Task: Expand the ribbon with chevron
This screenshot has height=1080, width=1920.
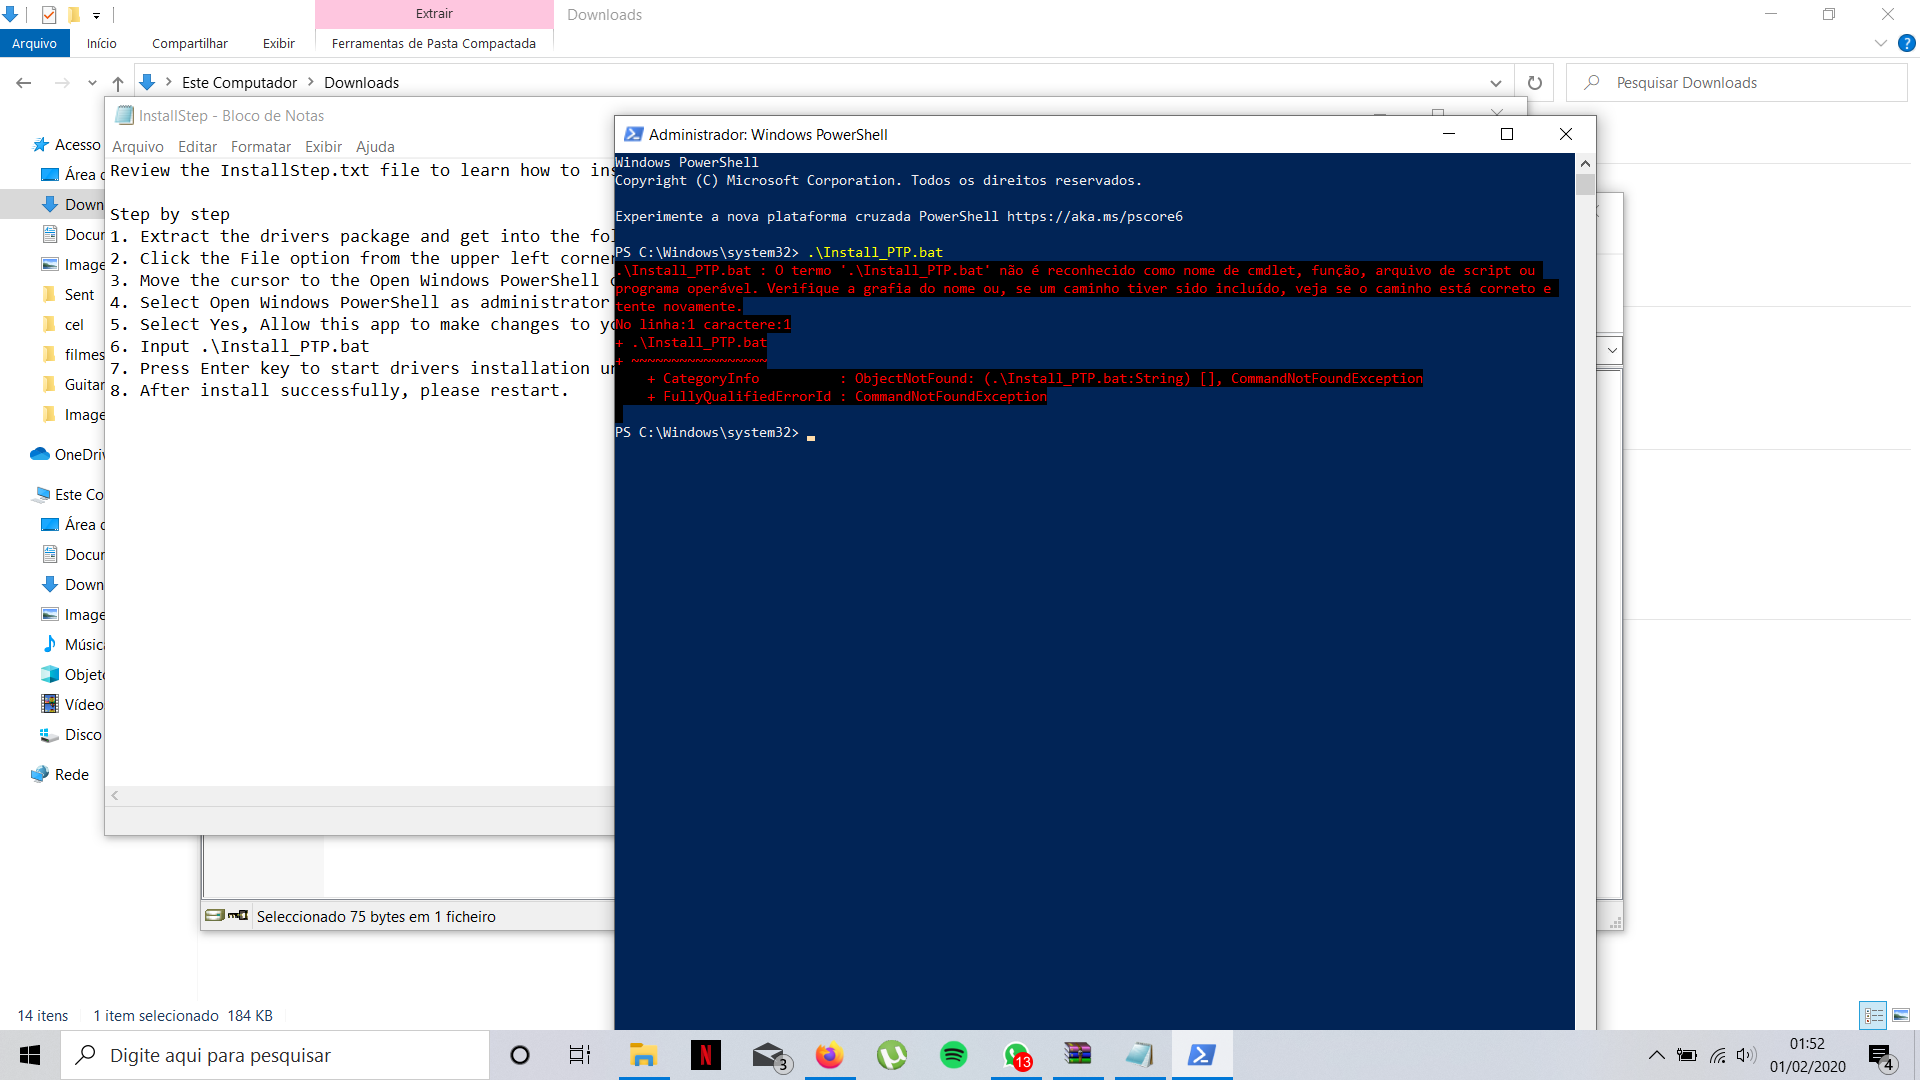Action: pos(1880,43)
